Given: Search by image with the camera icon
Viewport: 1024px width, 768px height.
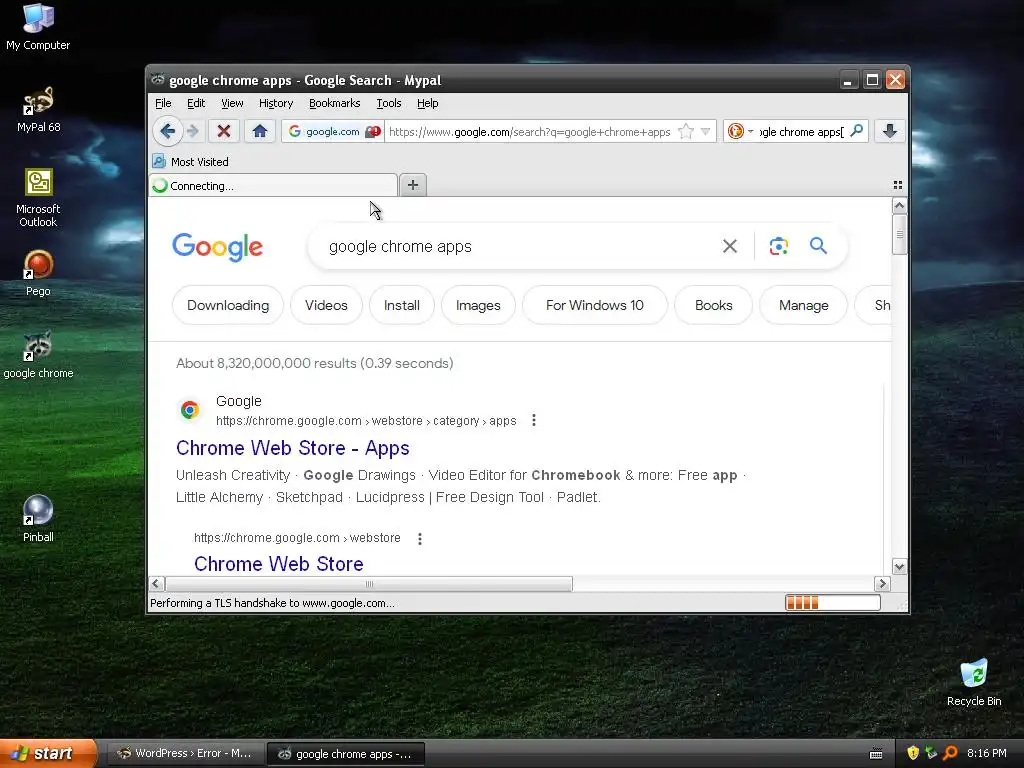Looking at the screenshot, I should click(778, 246).
